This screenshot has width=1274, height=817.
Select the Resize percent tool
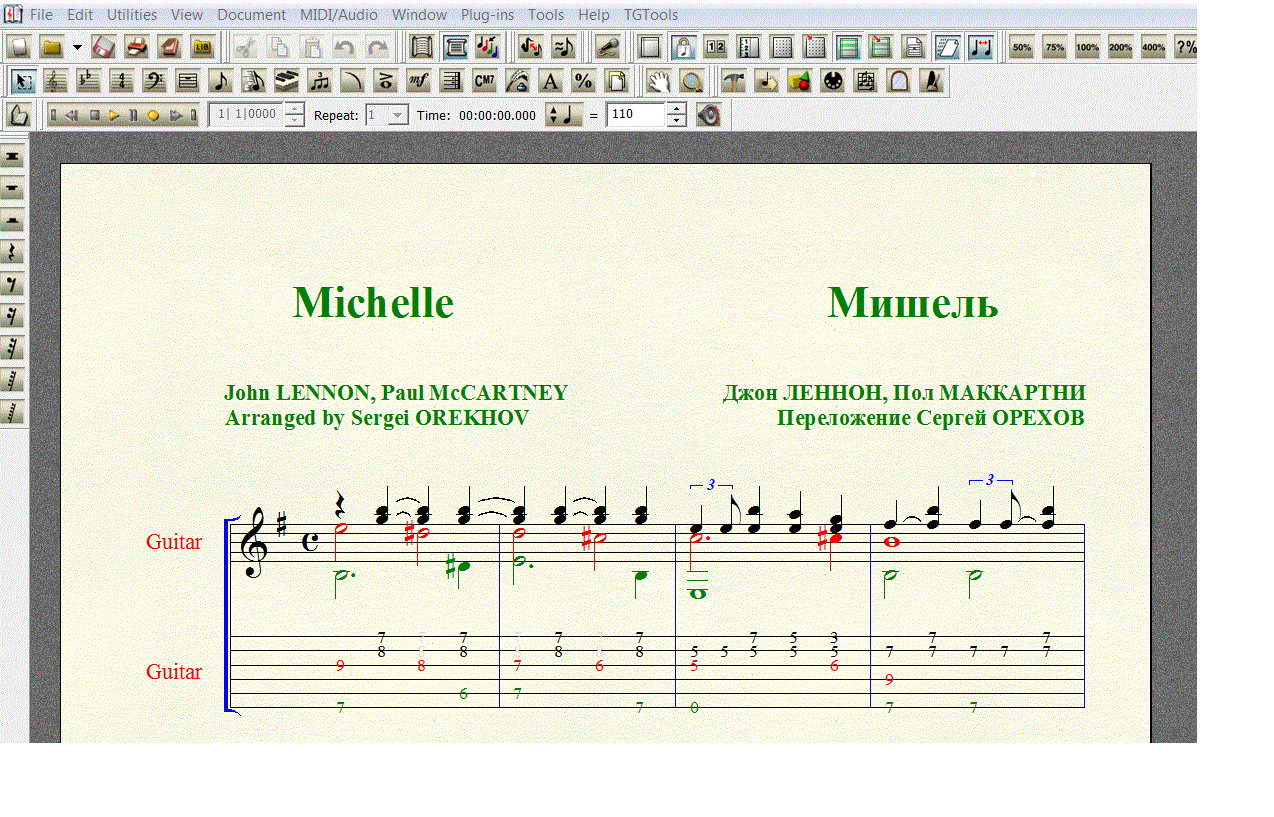(x=582, y=81)
